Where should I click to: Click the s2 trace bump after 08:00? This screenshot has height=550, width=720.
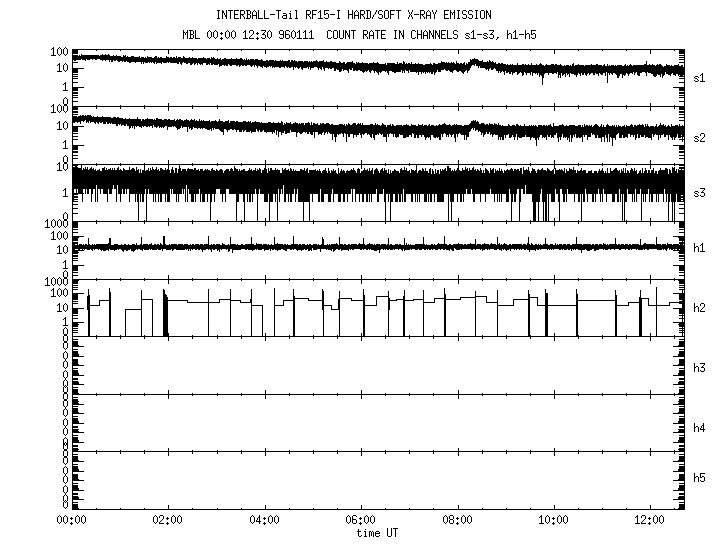tap(476, 126)
